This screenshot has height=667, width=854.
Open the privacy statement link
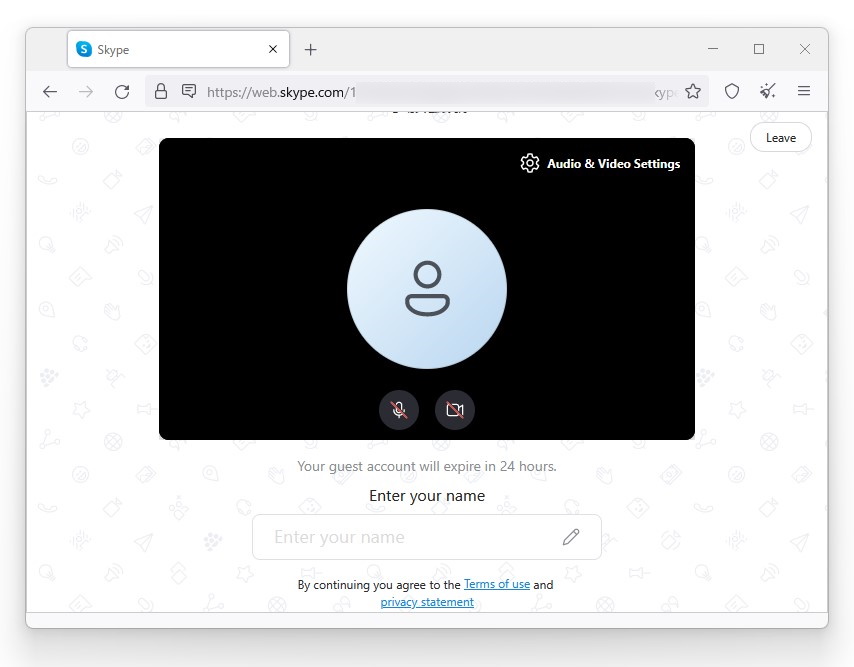pyautogui.click(x=427, y=601)
